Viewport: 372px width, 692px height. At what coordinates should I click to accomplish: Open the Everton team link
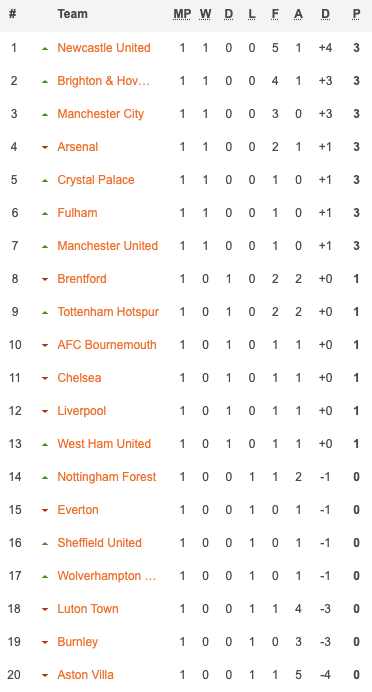pyautogui.click(x=78, y=510)
